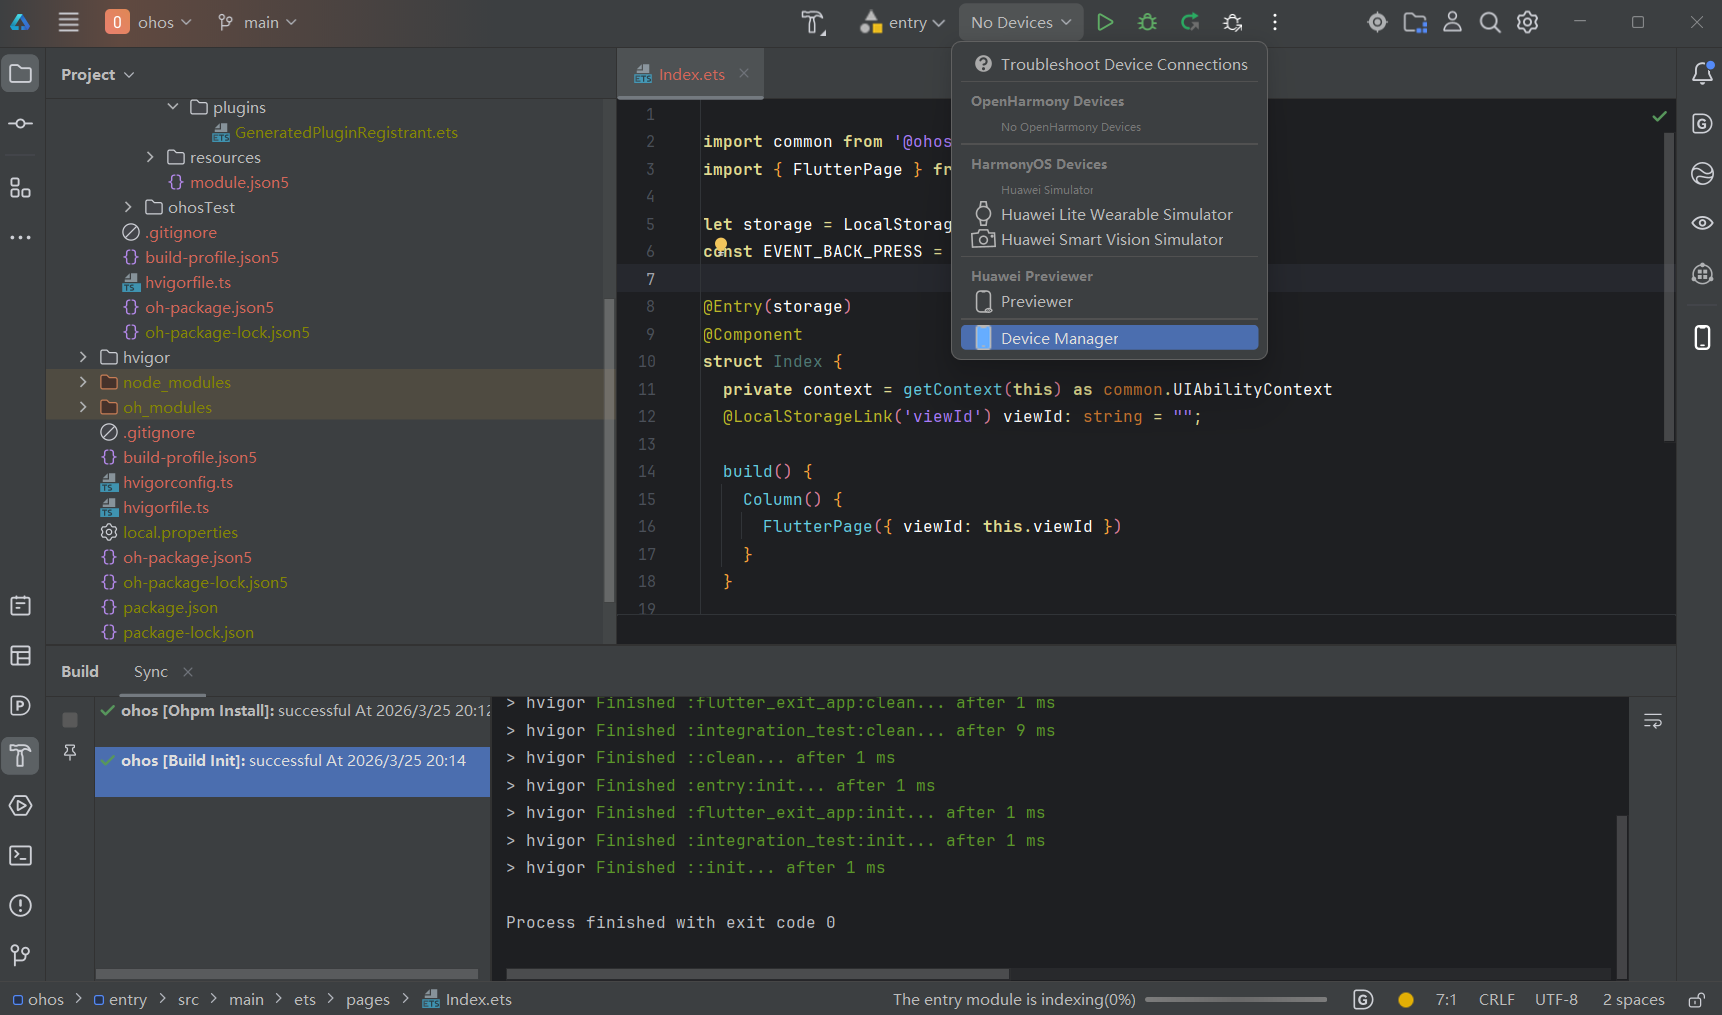Select Build Init successful build entry
Image resolution: width=1722 pixels, height=1015 pixels.
pos(292,771)
